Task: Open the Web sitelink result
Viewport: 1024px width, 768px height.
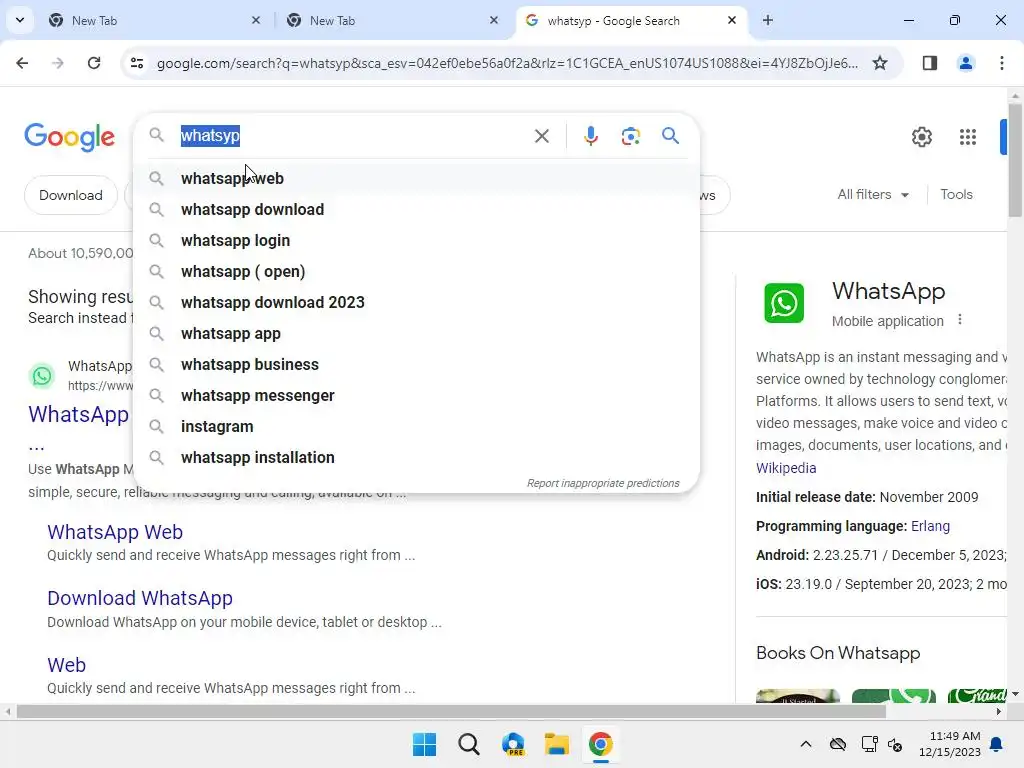Action: 67,665
